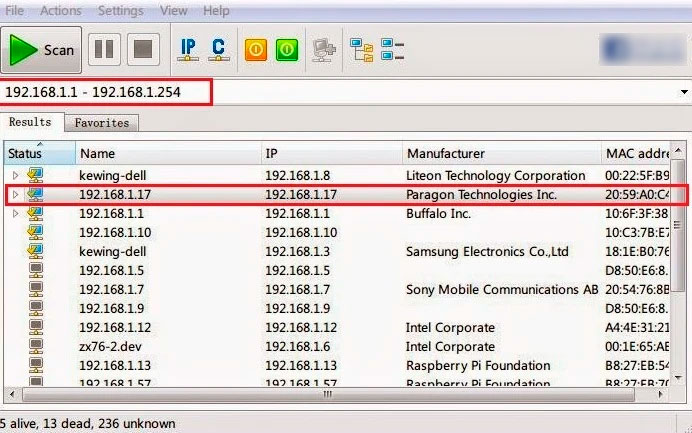The image size is (692, 433).
Task: Click the C subnet toolbar icon
Action: click(218, 49)
